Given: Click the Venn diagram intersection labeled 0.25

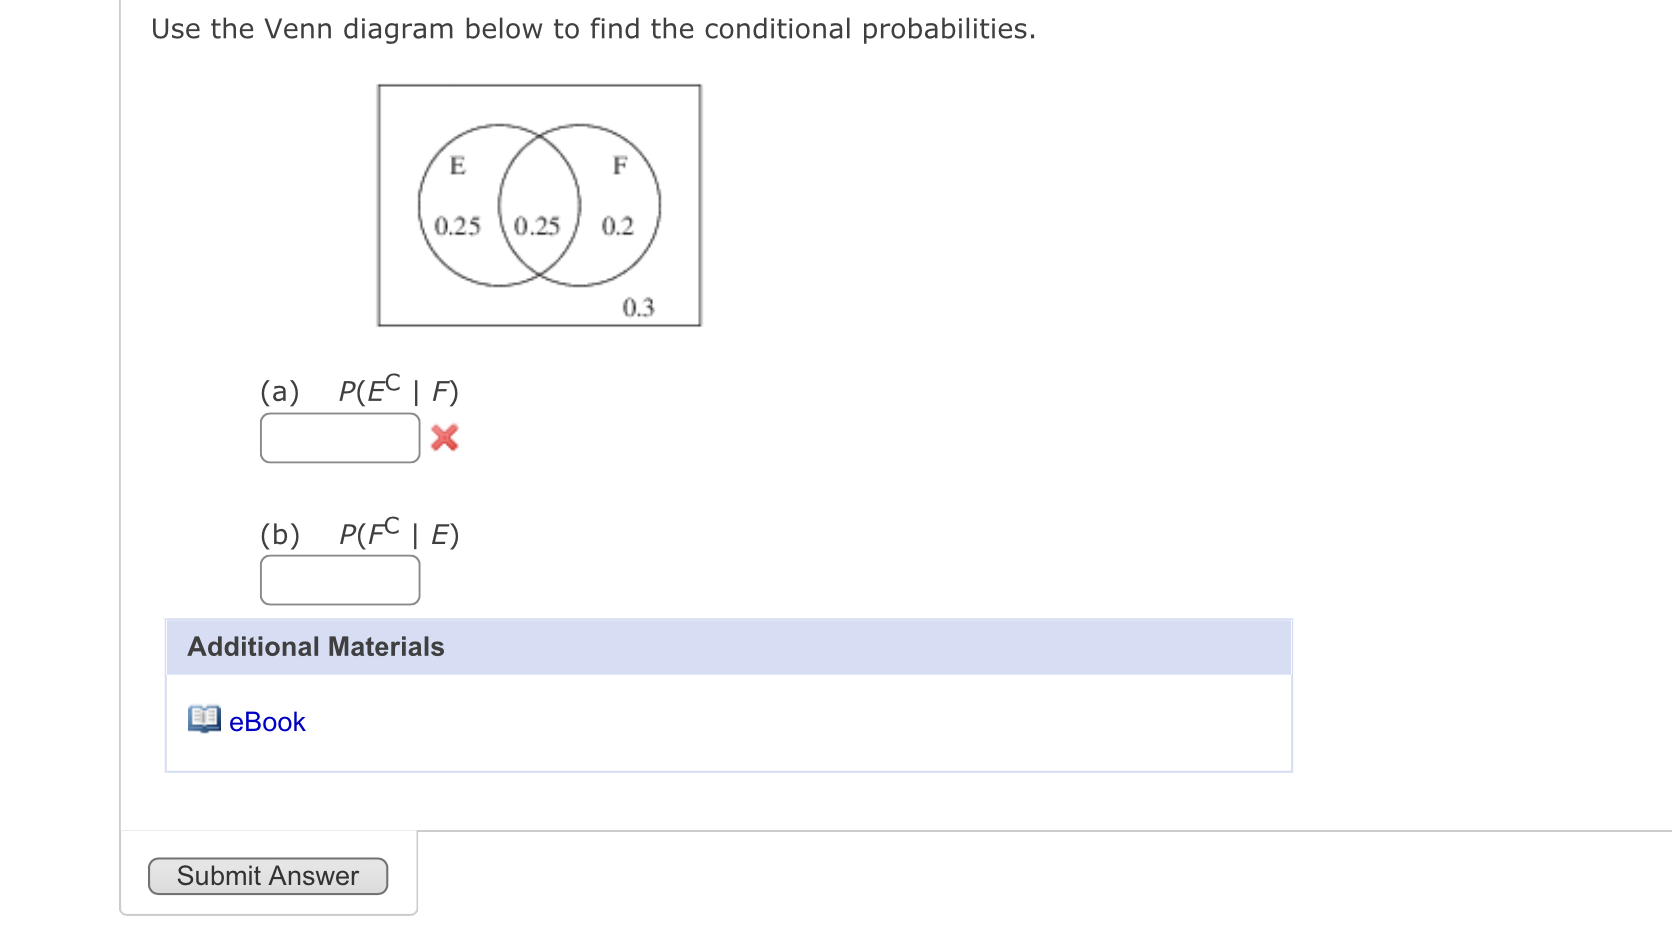Looking at the screenshot, I should [x=537, y=225].
